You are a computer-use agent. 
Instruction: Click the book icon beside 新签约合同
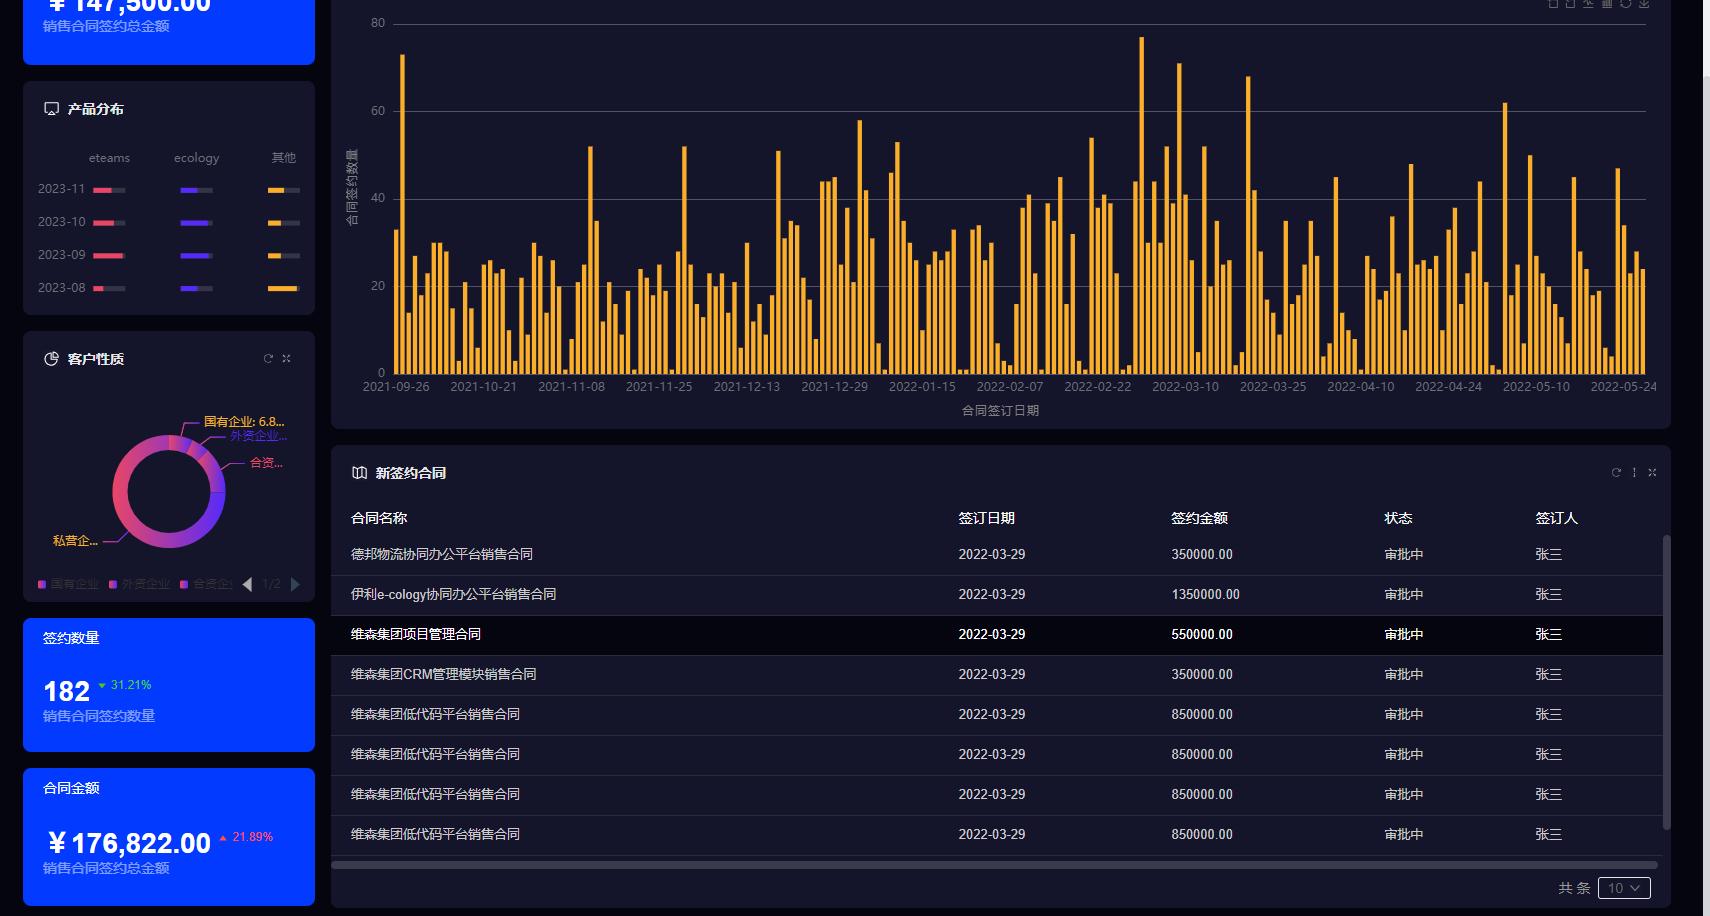point(359,473)
